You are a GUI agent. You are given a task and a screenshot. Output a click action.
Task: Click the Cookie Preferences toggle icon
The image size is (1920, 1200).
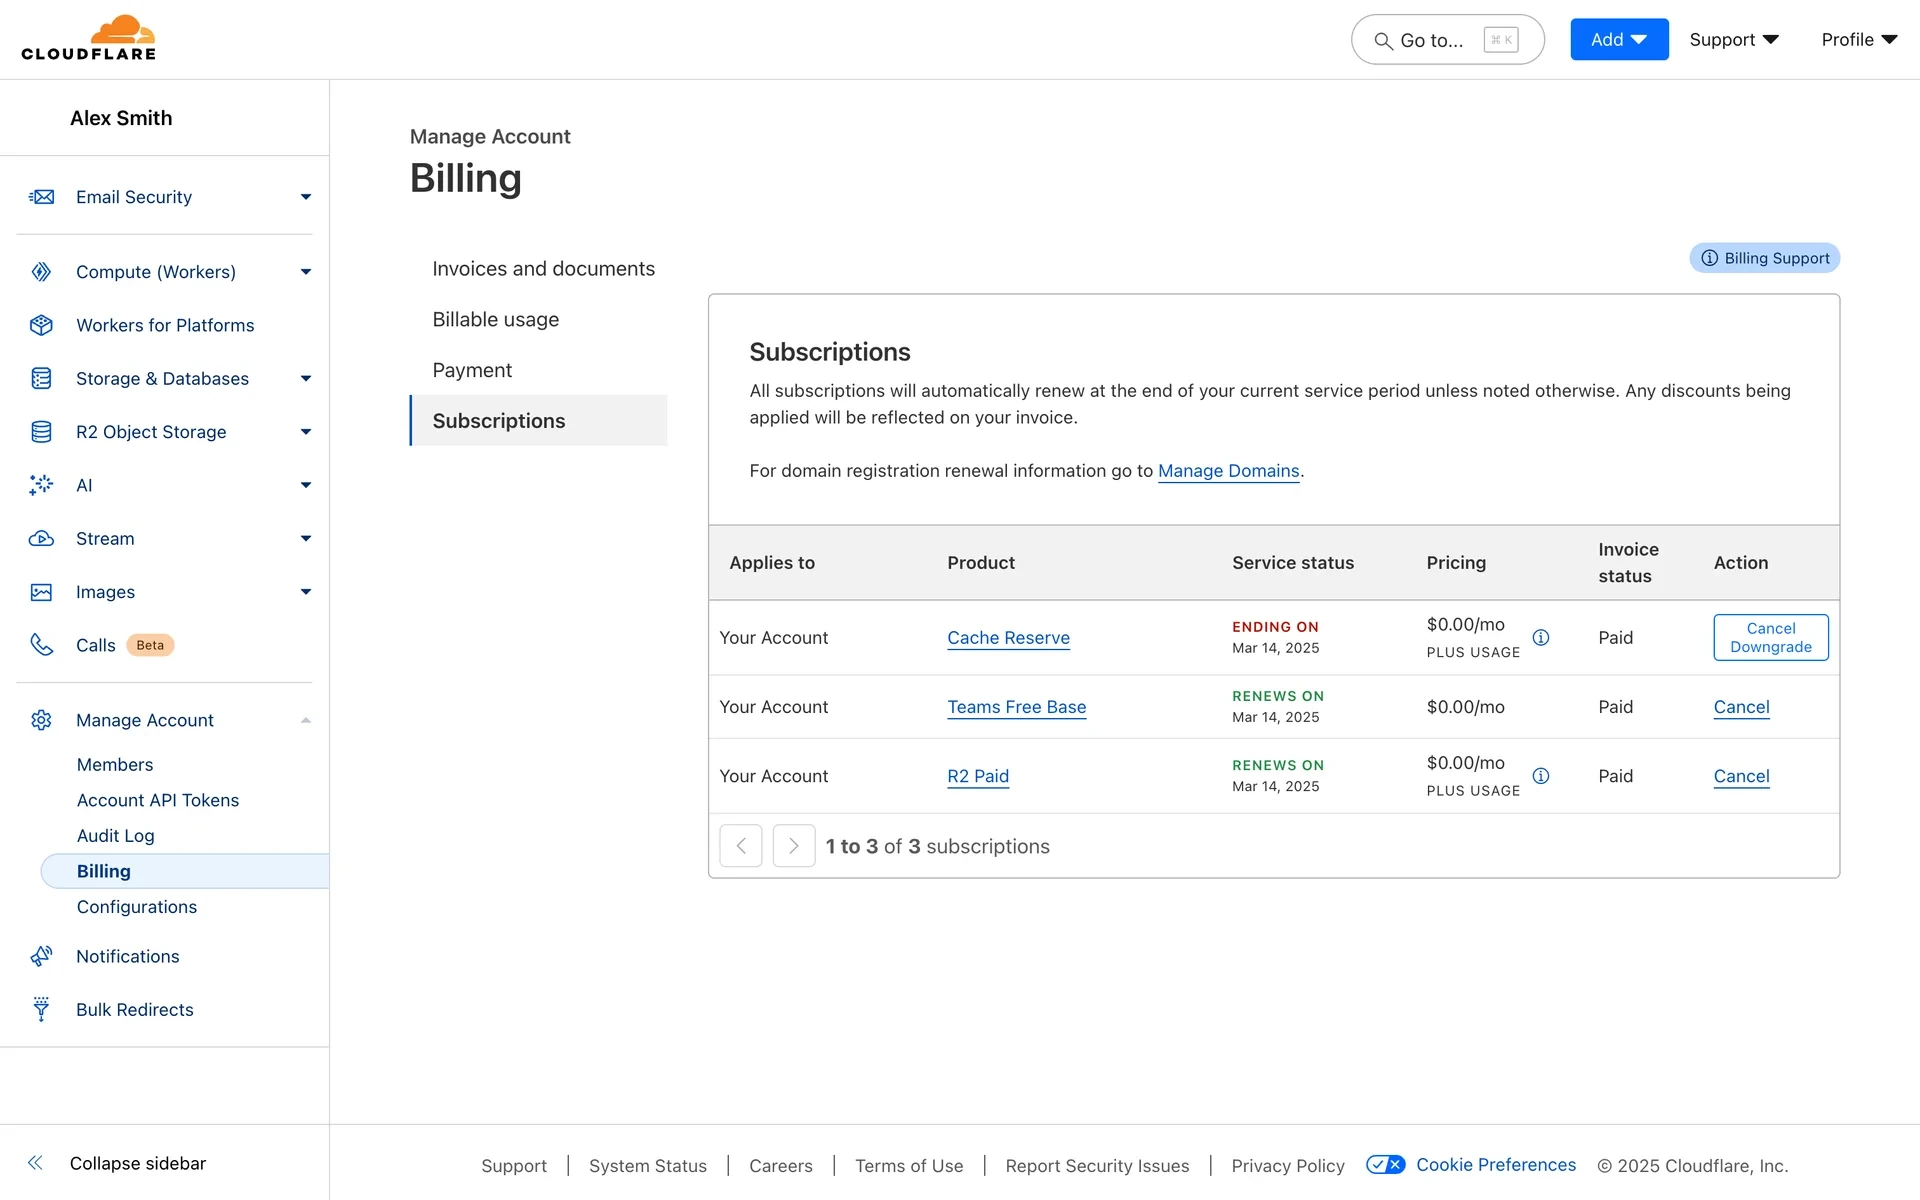pyautogui.click(x=1386, y=1164)
